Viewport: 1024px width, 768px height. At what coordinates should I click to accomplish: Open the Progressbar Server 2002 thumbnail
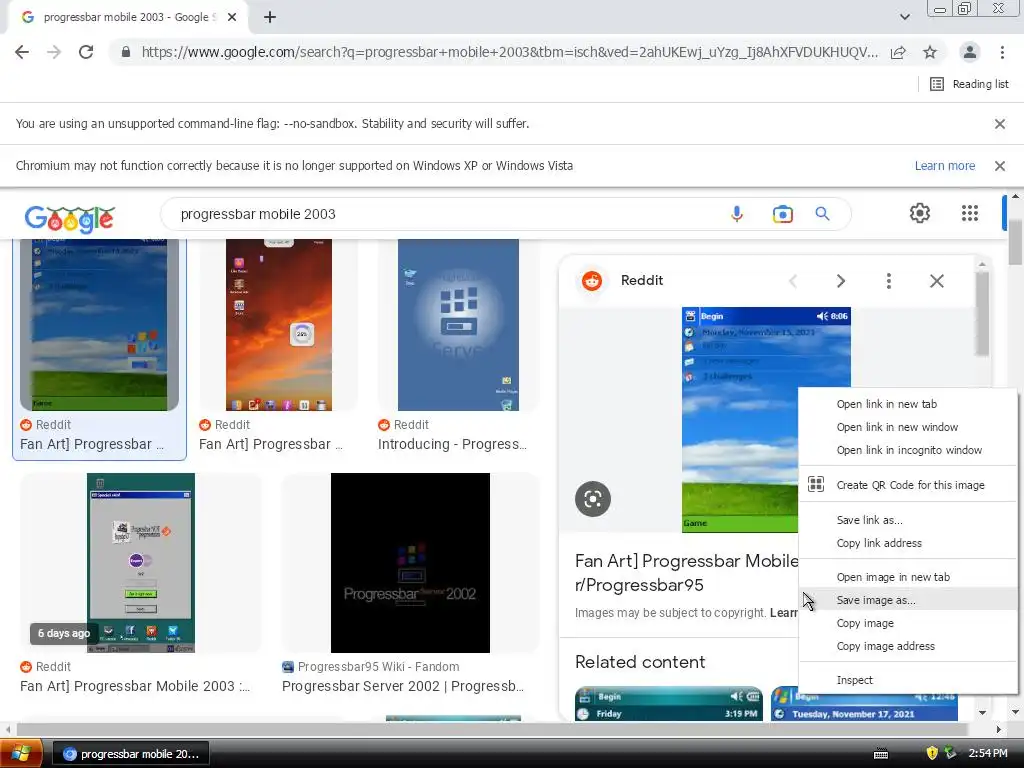click(410, 563)
